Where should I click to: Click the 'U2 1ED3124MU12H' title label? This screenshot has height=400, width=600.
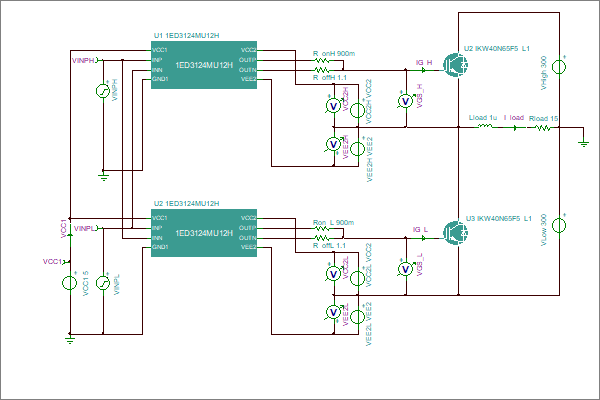coord(186,204)
